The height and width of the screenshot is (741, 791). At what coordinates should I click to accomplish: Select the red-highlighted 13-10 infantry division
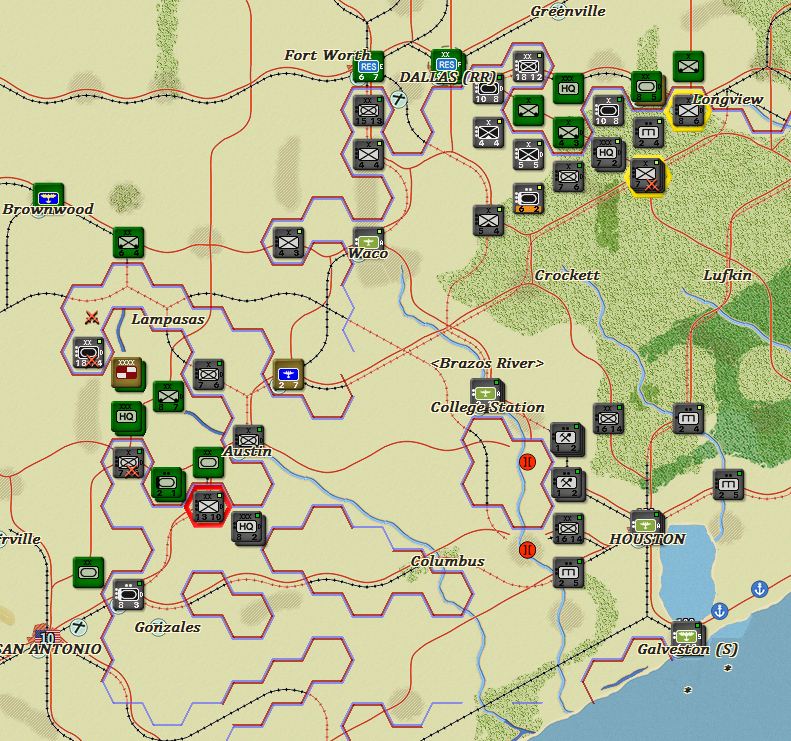tap(208, 506)
